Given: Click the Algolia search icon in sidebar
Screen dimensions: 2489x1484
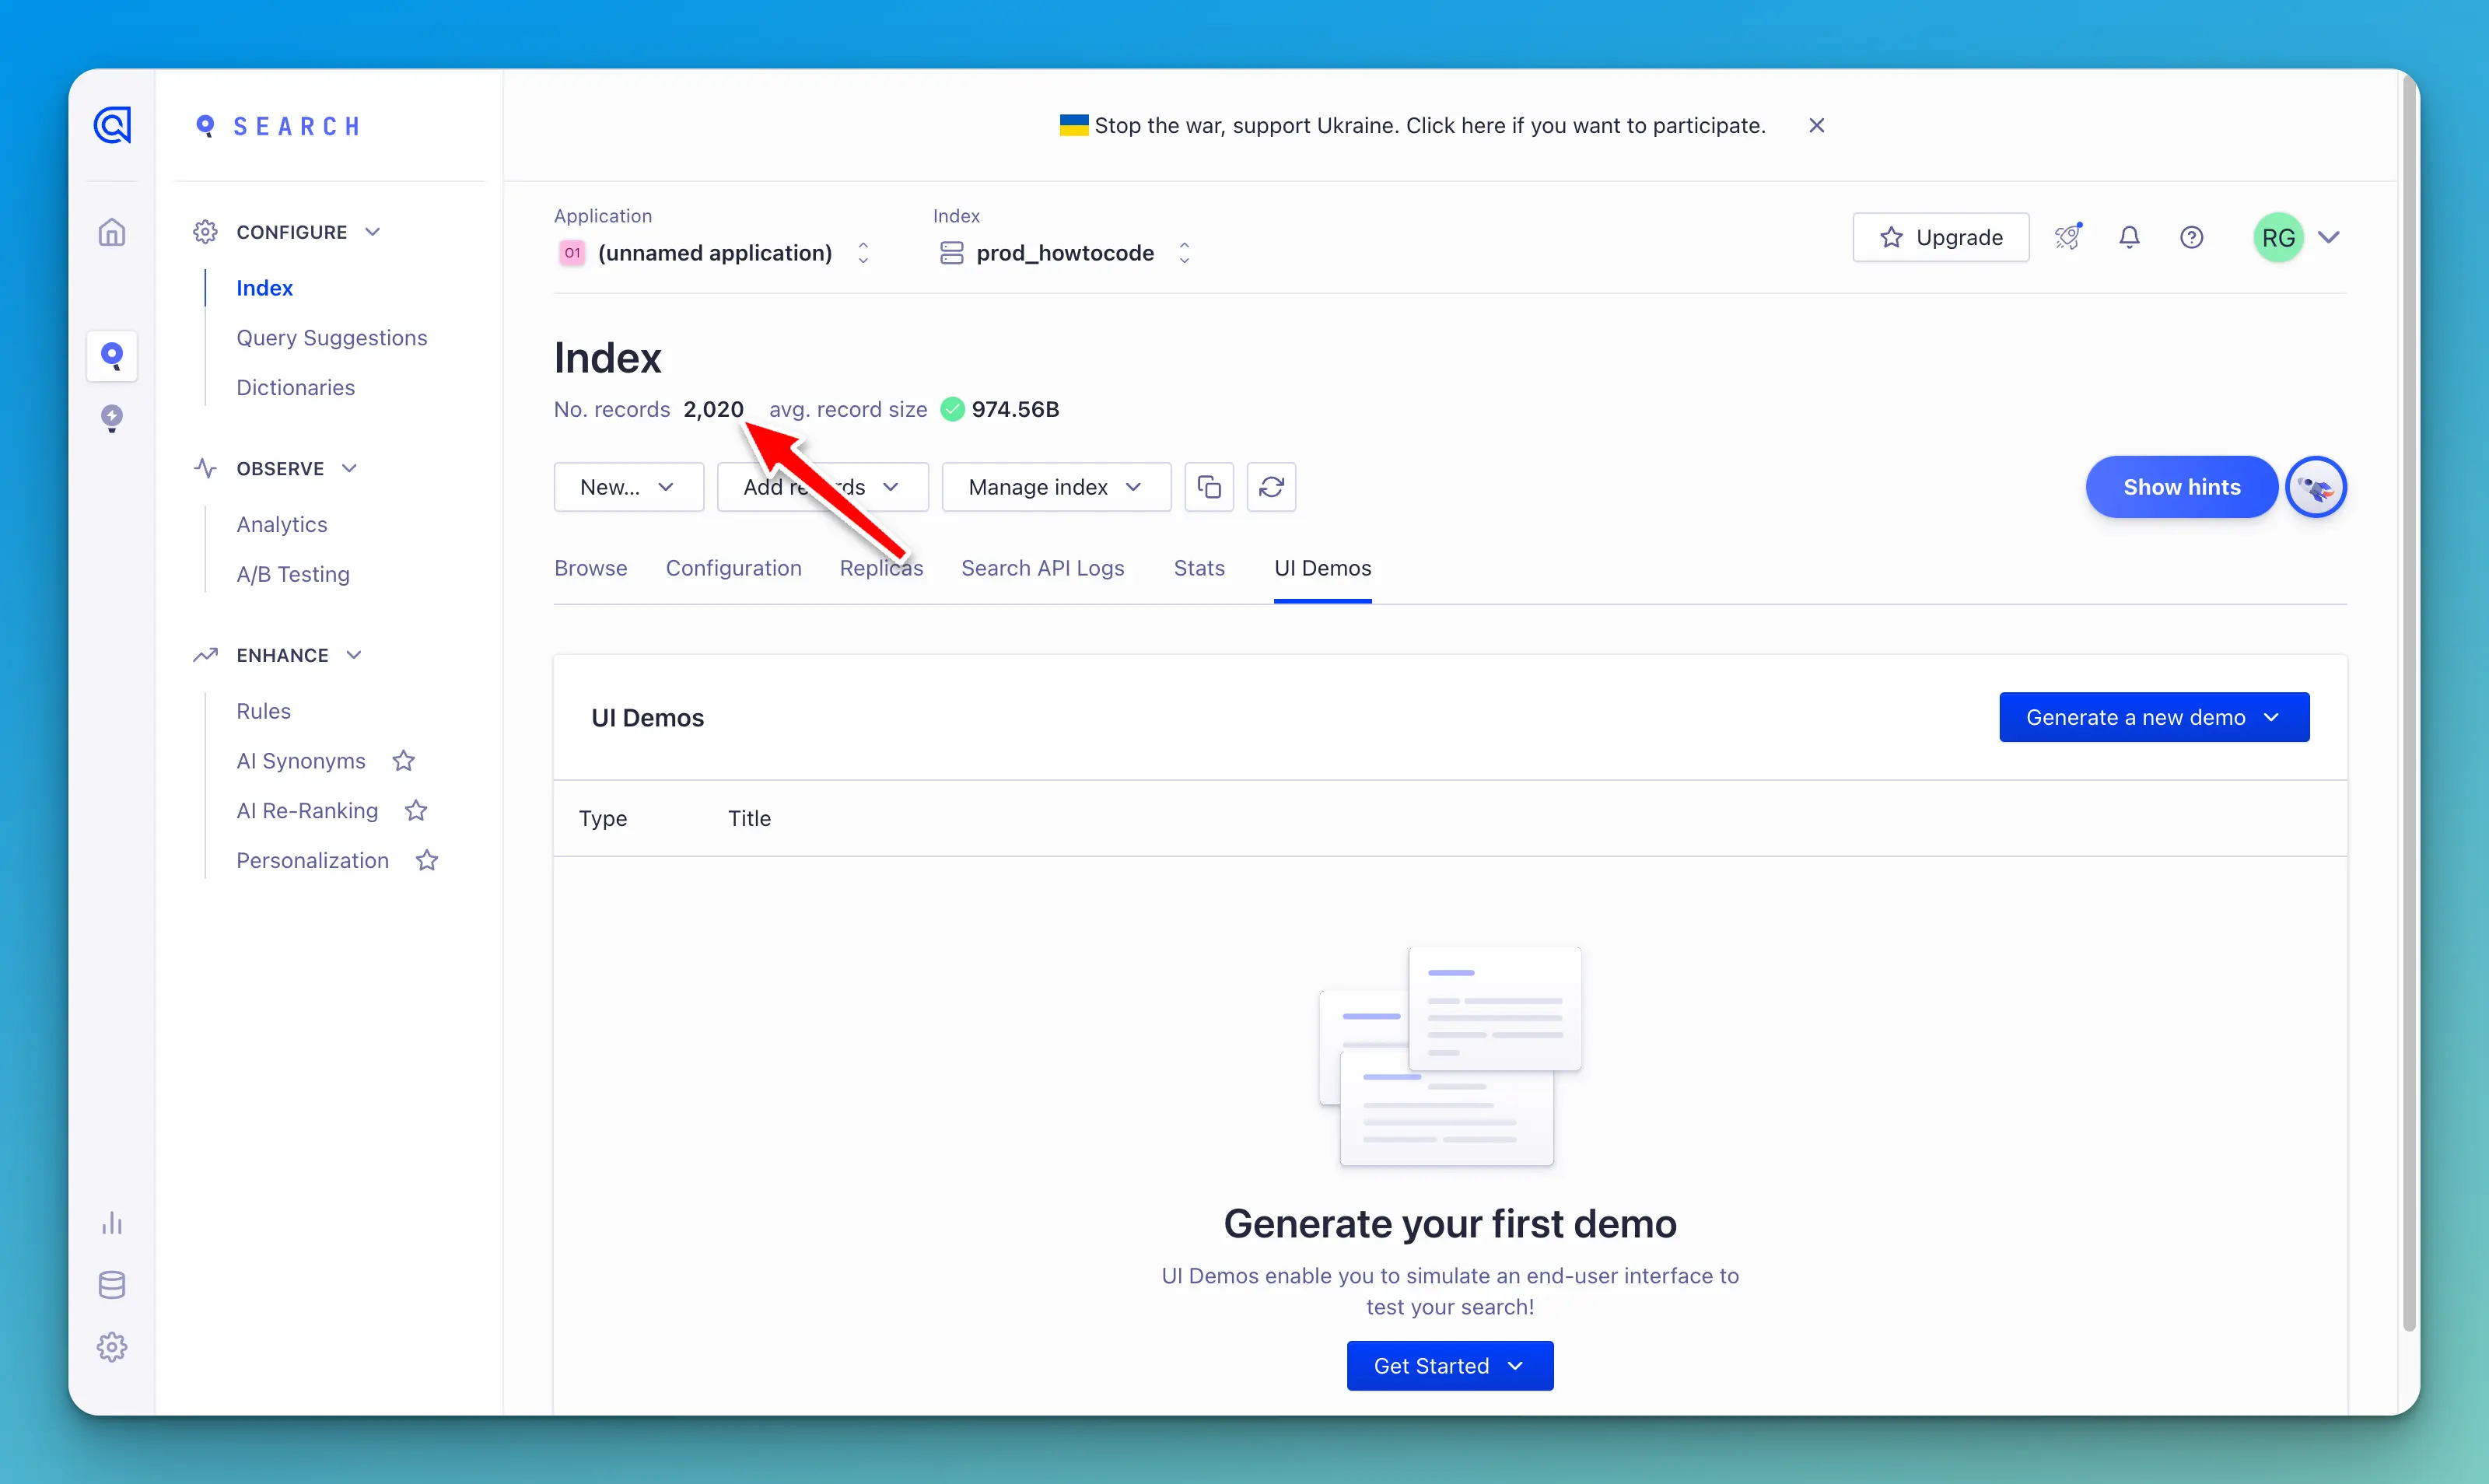Looking at the screenshot, I should tap(113, 355).
